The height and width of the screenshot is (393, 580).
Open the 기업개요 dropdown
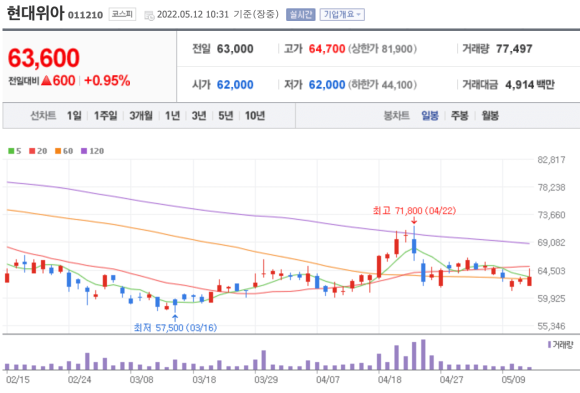tap(342, 14)
